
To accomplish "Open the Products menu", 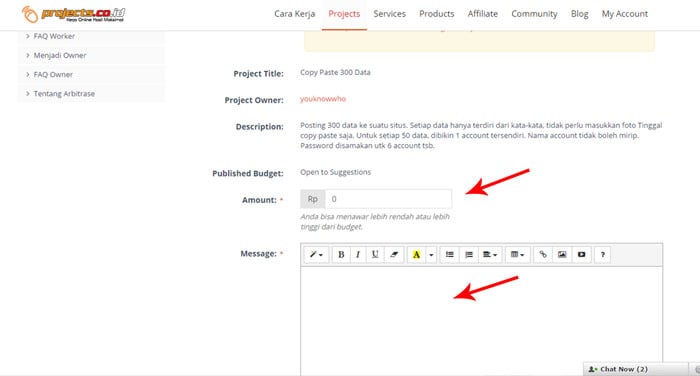I will pos(437,14).
